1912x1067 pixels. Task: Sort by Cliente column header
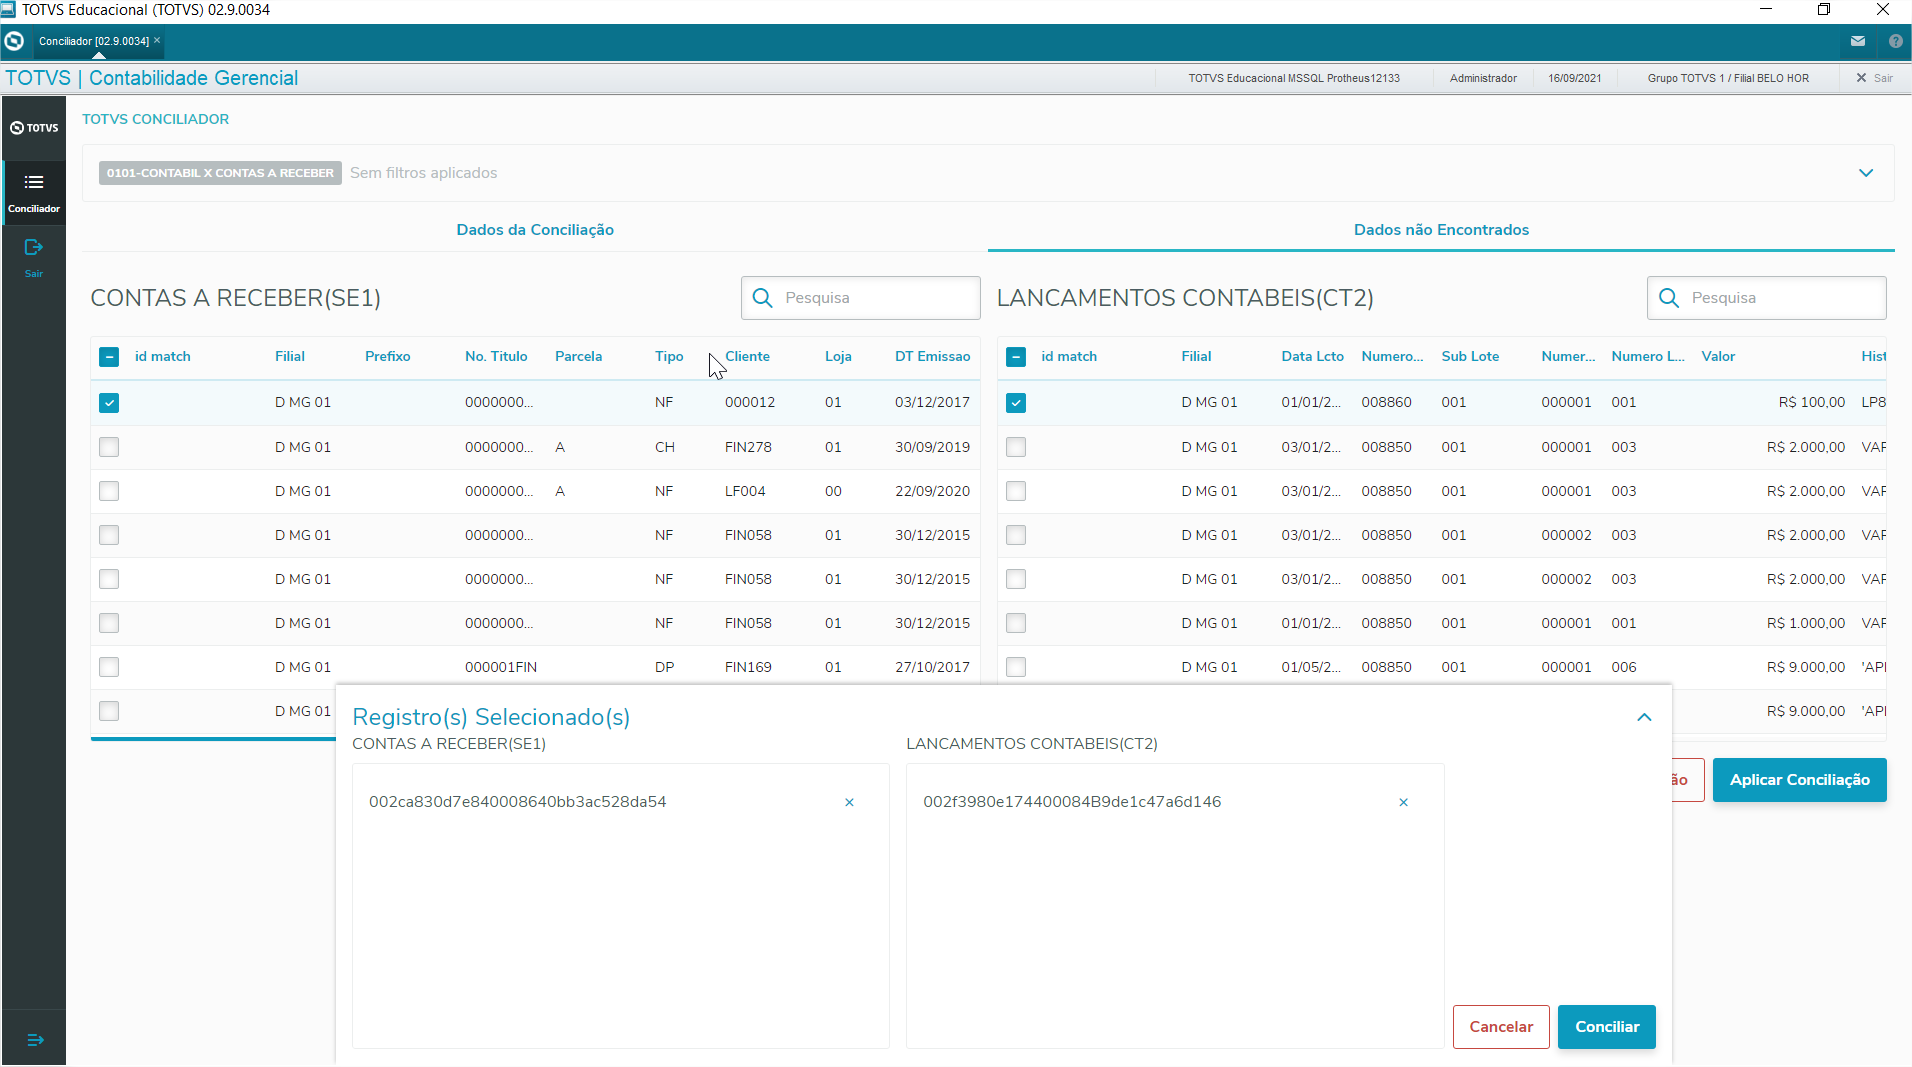[747, 356]
